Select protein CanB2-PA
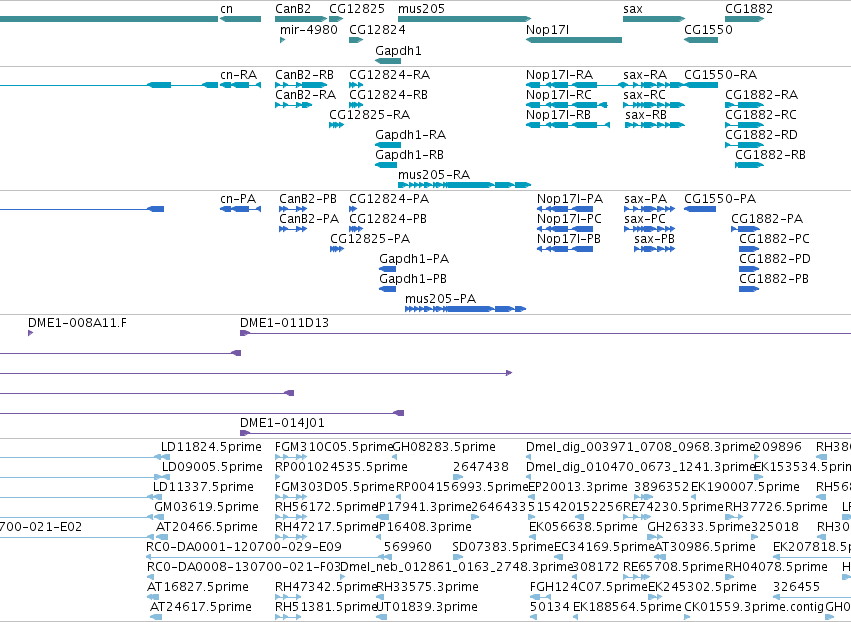This screenshot has height=622, width=851. (293, 229)
